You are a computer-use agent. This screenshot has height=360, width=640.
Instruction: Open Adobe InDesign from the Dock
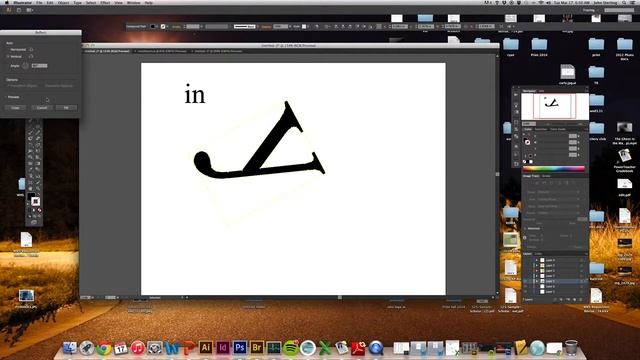(222, 348)
